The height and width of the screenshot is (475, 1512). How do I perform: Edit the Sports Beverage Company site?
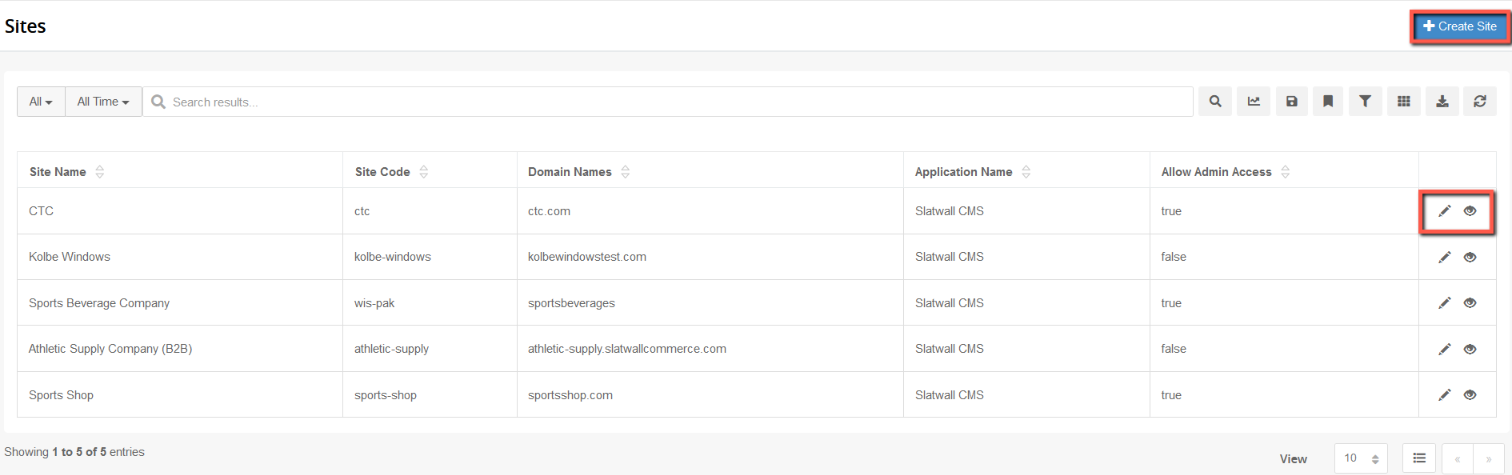(1444, 303)
